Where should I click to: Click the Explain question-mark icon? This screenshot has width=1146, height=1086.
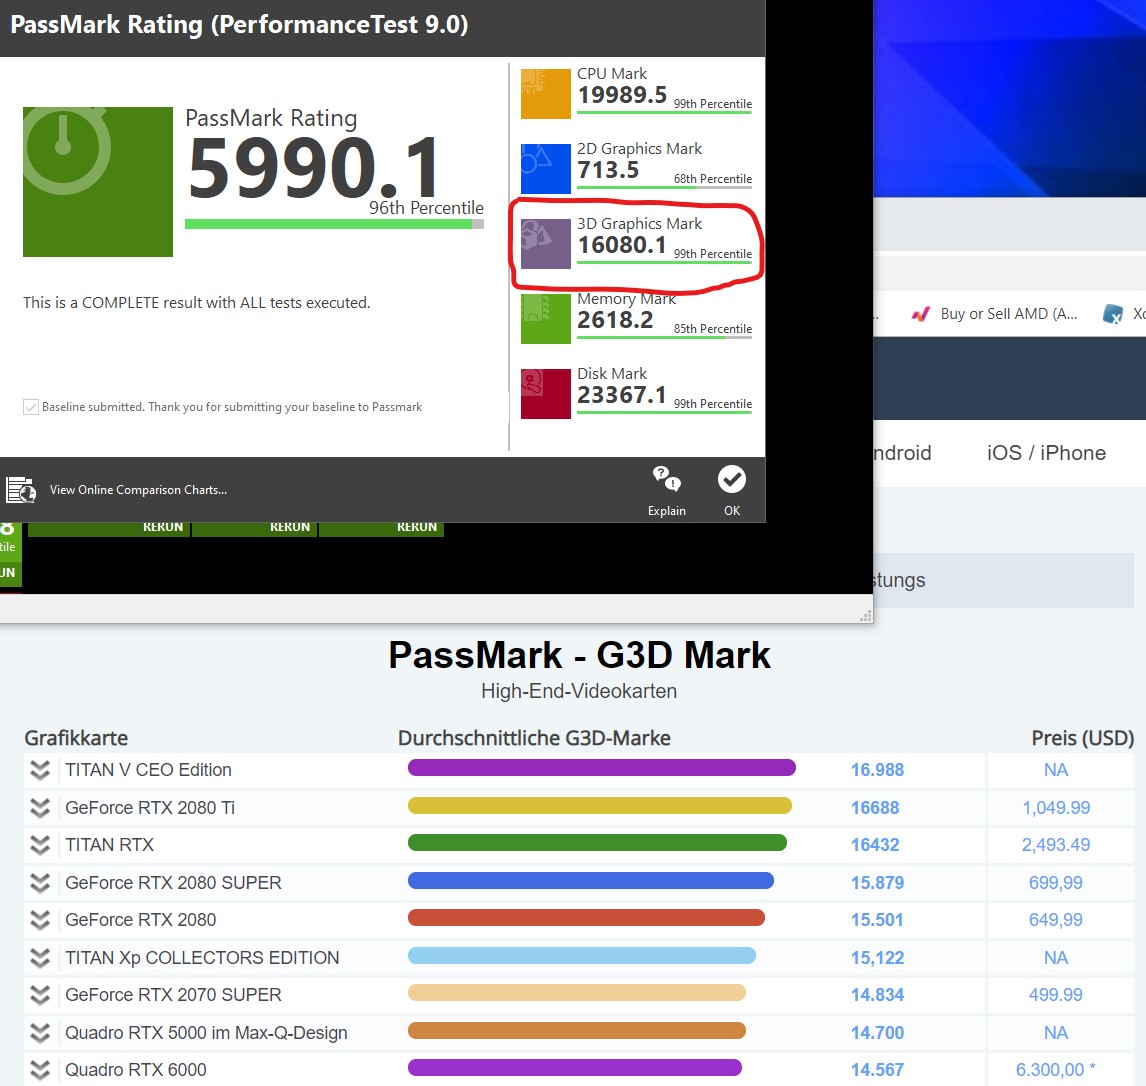click(x=667, y=479)
